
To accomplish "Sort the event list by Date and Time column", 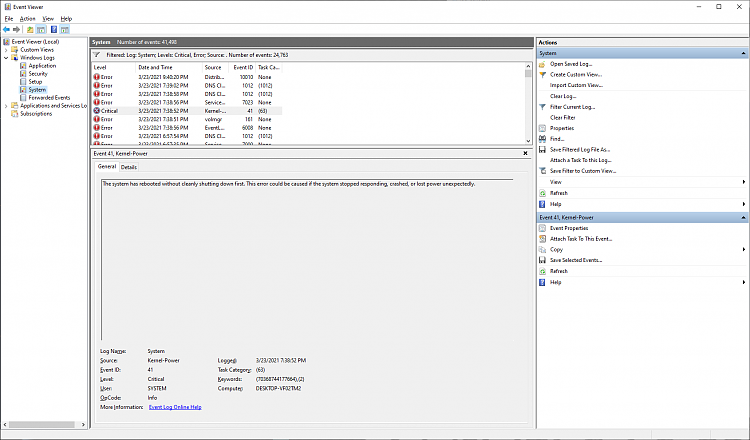I will (169, 67).
